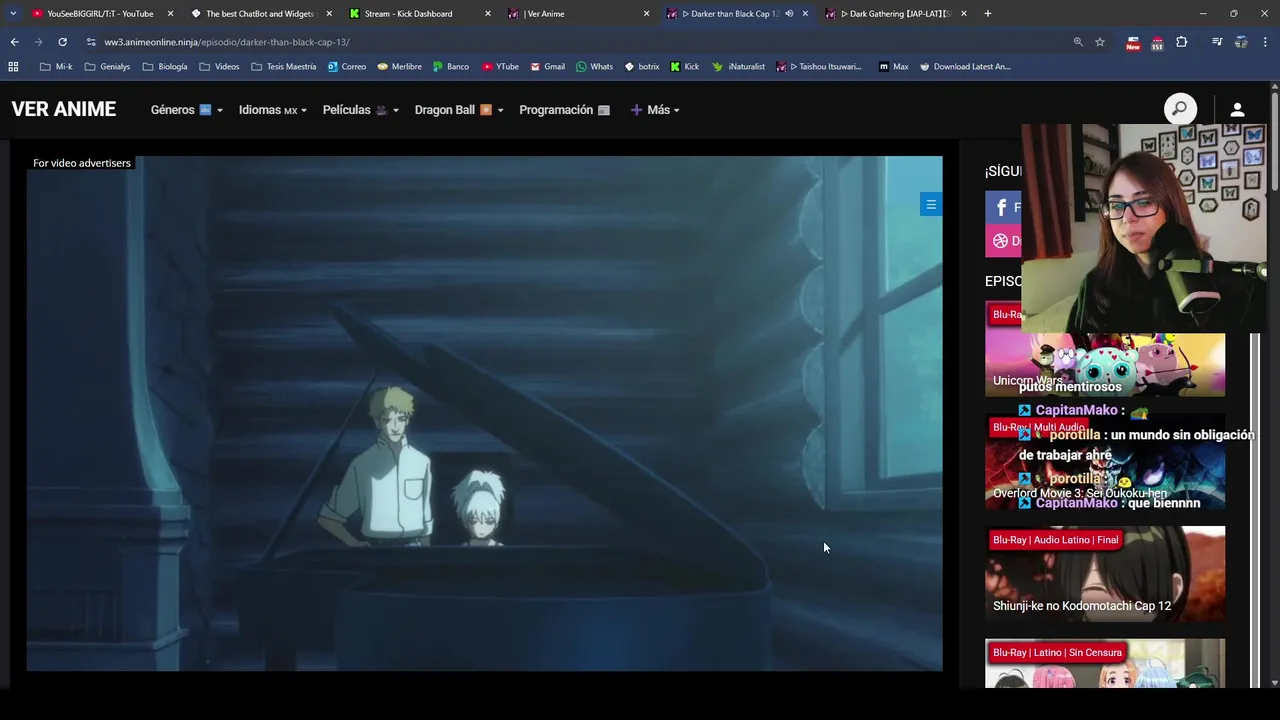Mute the Darker than Black tab audio

click(x=789, y=14)
